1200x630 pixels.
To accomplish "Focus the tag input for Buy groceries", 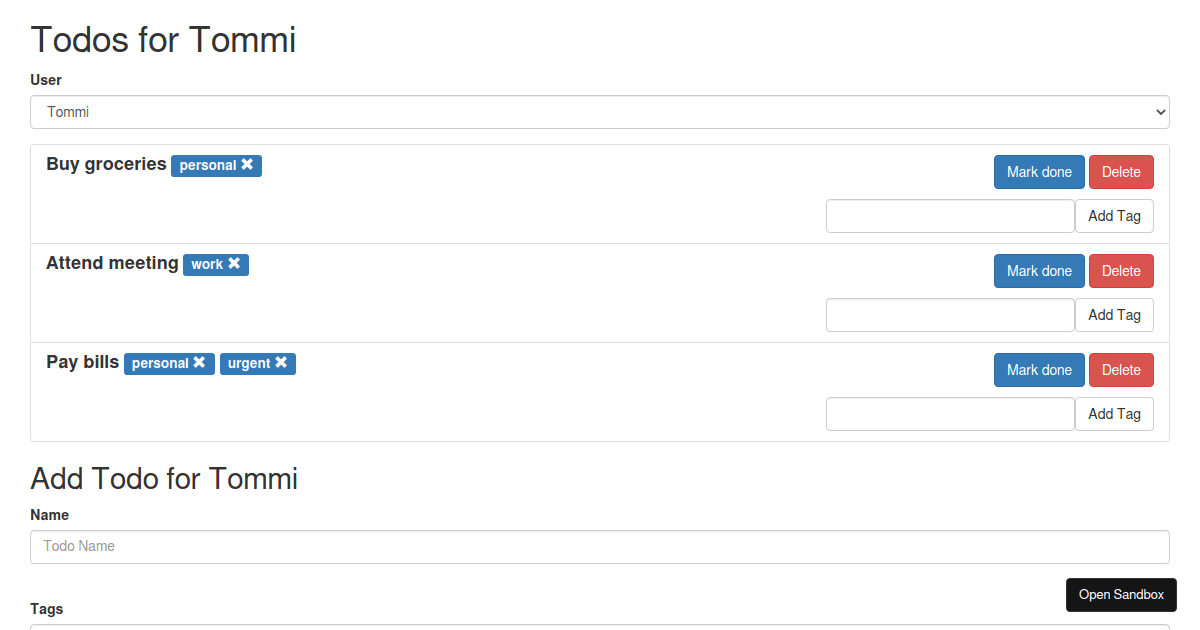I will click(x=950, y=216).
